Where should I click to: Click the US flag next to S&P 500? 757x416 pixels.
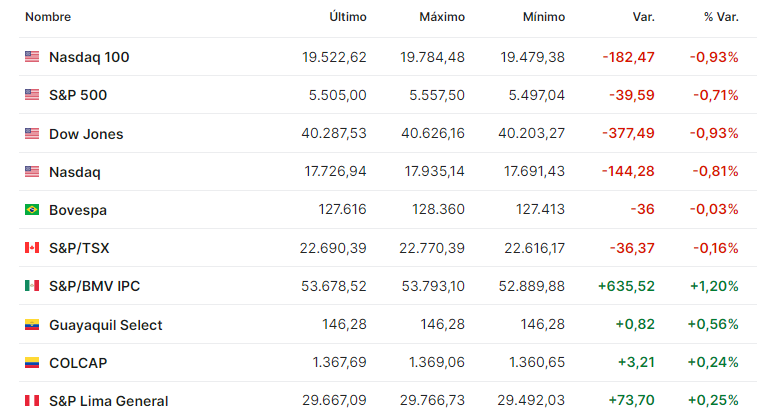[32, 95]
